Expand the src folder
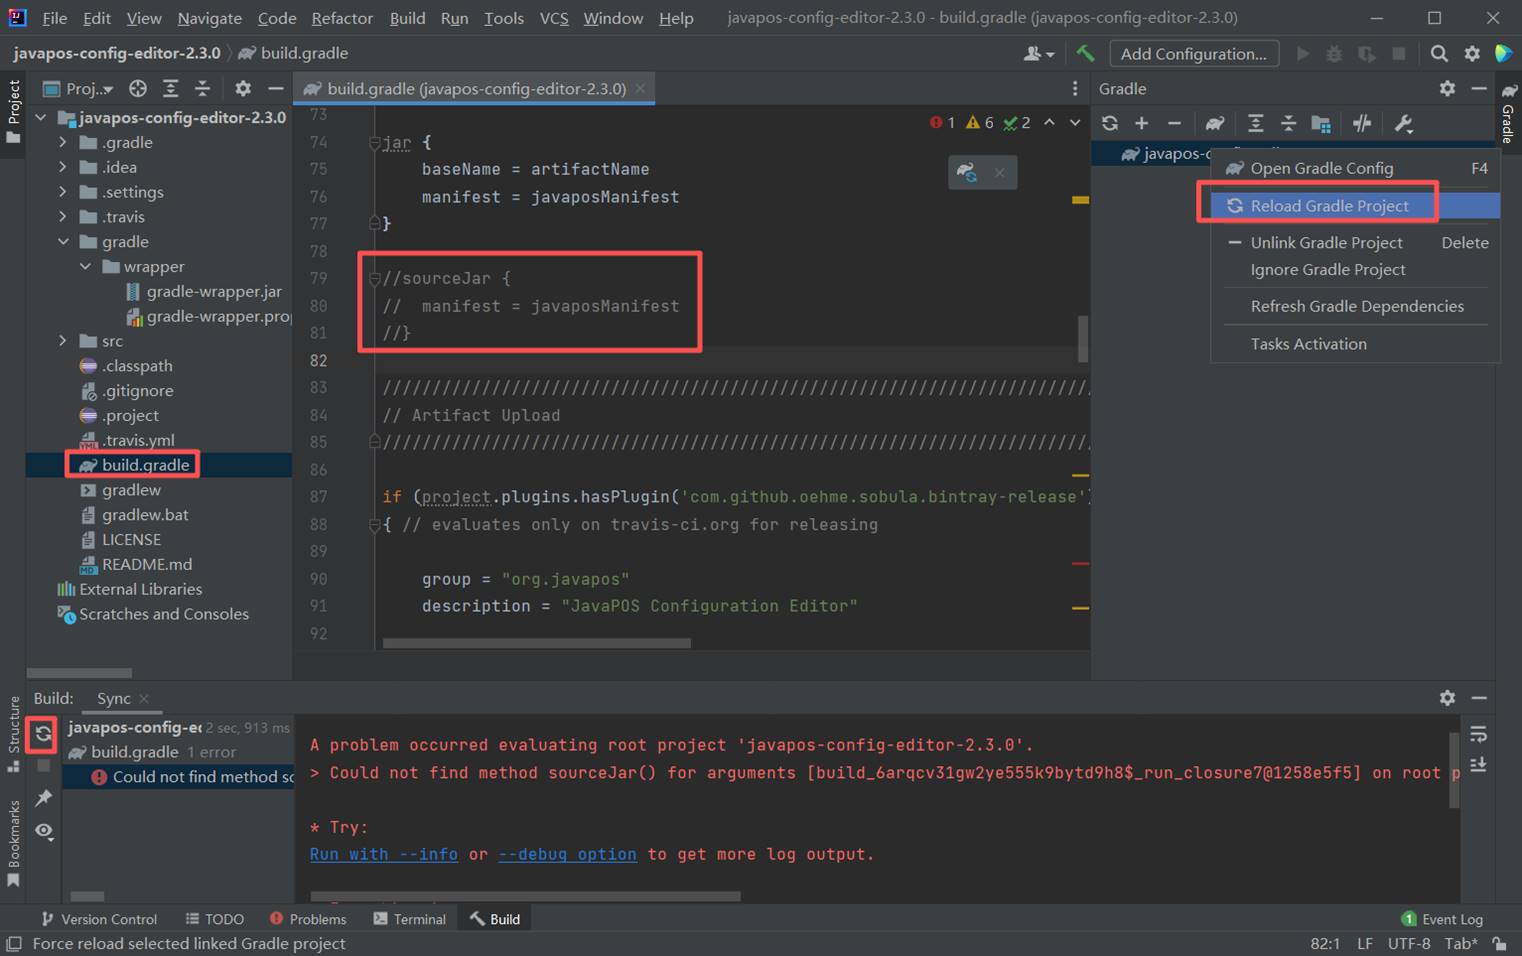 coord(63,341)
